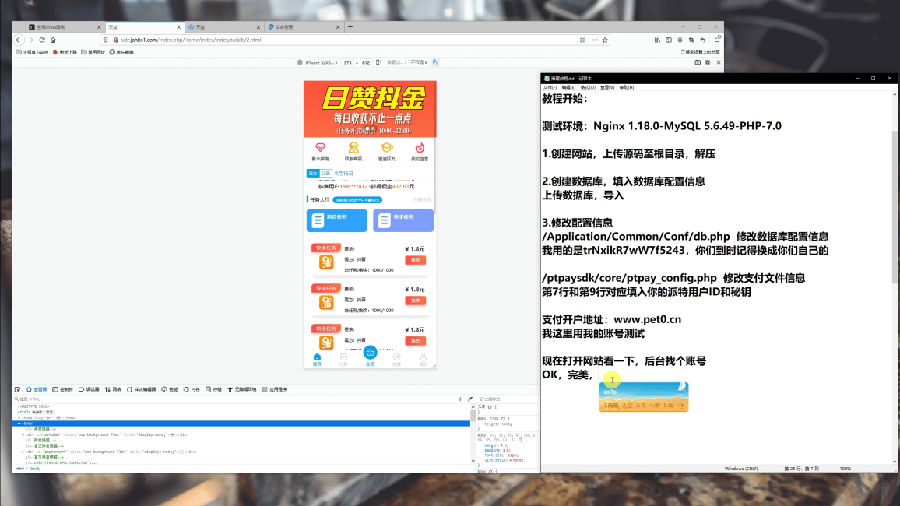900x506 pixels.
Task: Collapse the selected body node in the DOM tree
Action: pyautogui.click(x=20, y=423)
